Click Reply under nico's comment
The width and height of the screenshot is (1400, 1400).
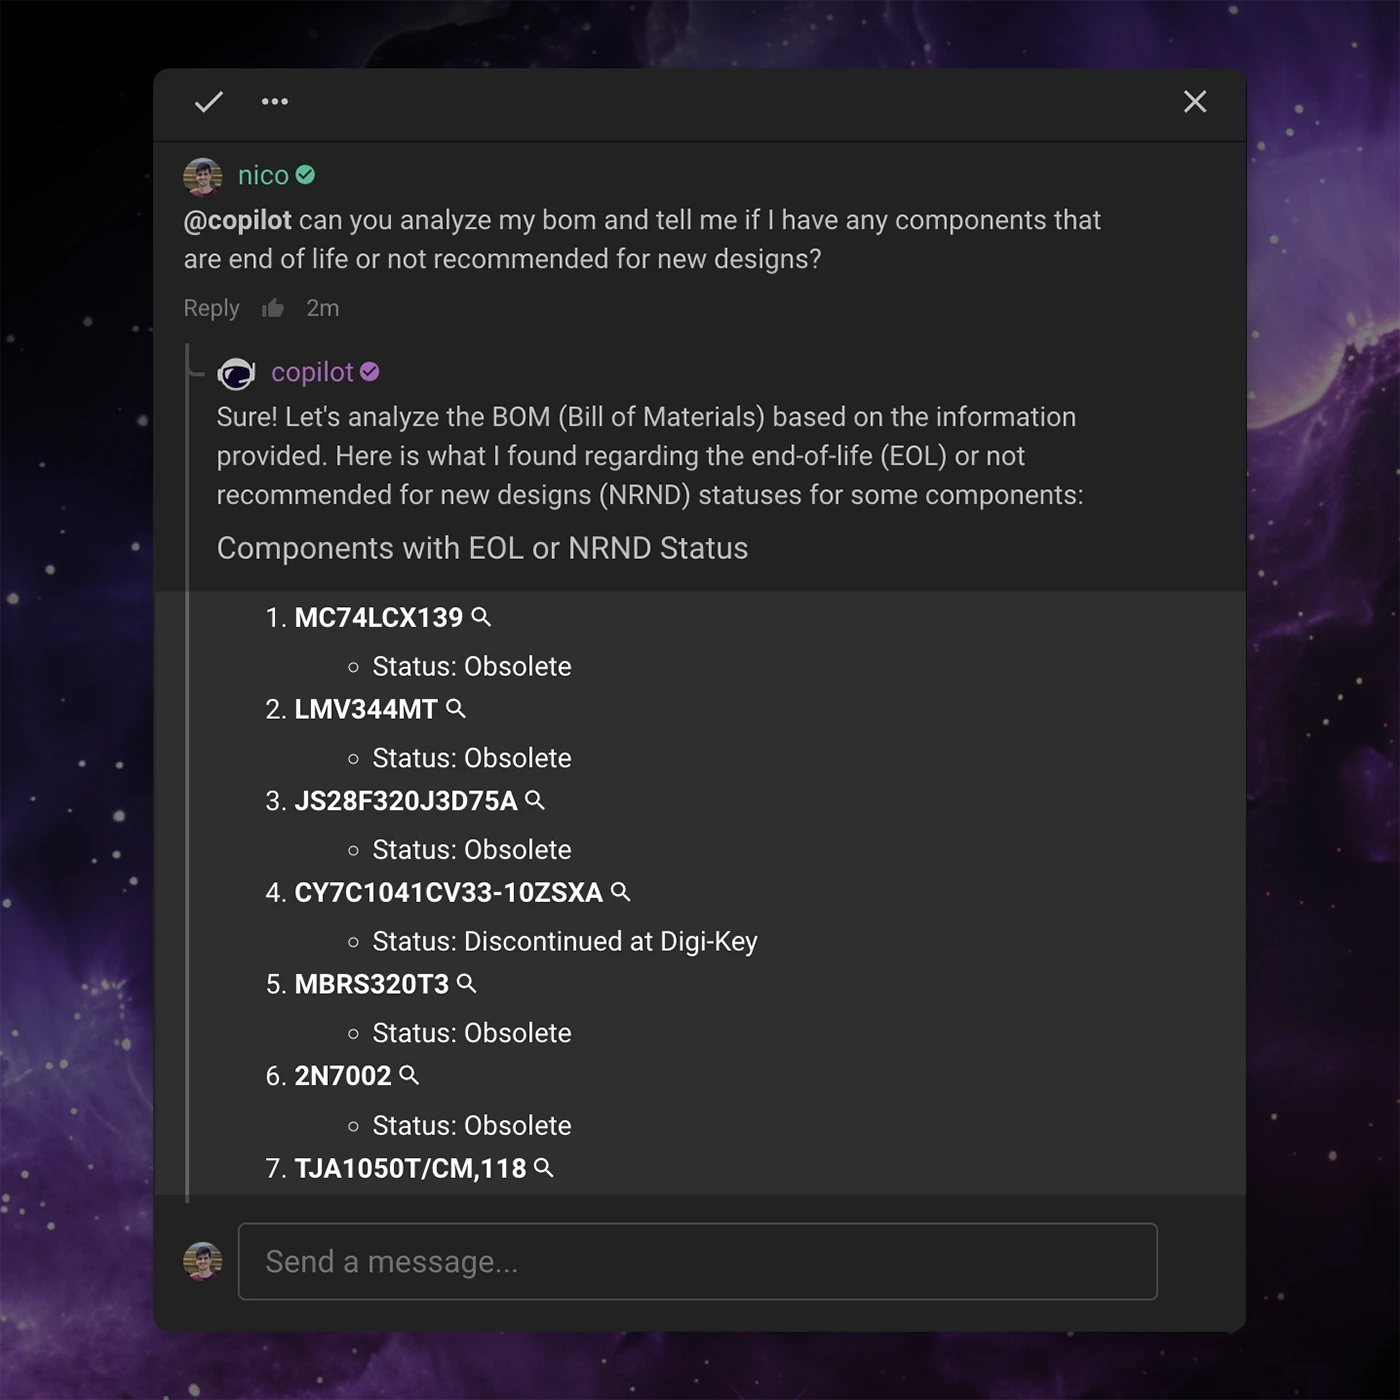[211, 308]
